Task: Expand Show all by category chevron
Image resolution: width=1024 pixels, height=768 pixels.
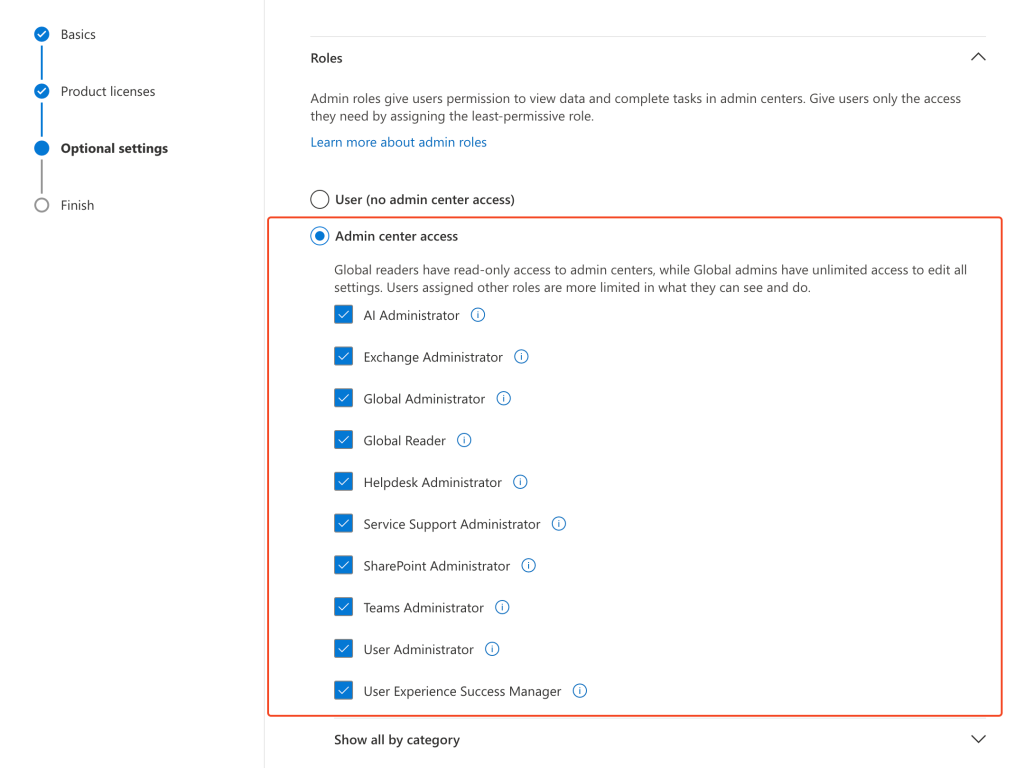Action: (x=978, y=739)
